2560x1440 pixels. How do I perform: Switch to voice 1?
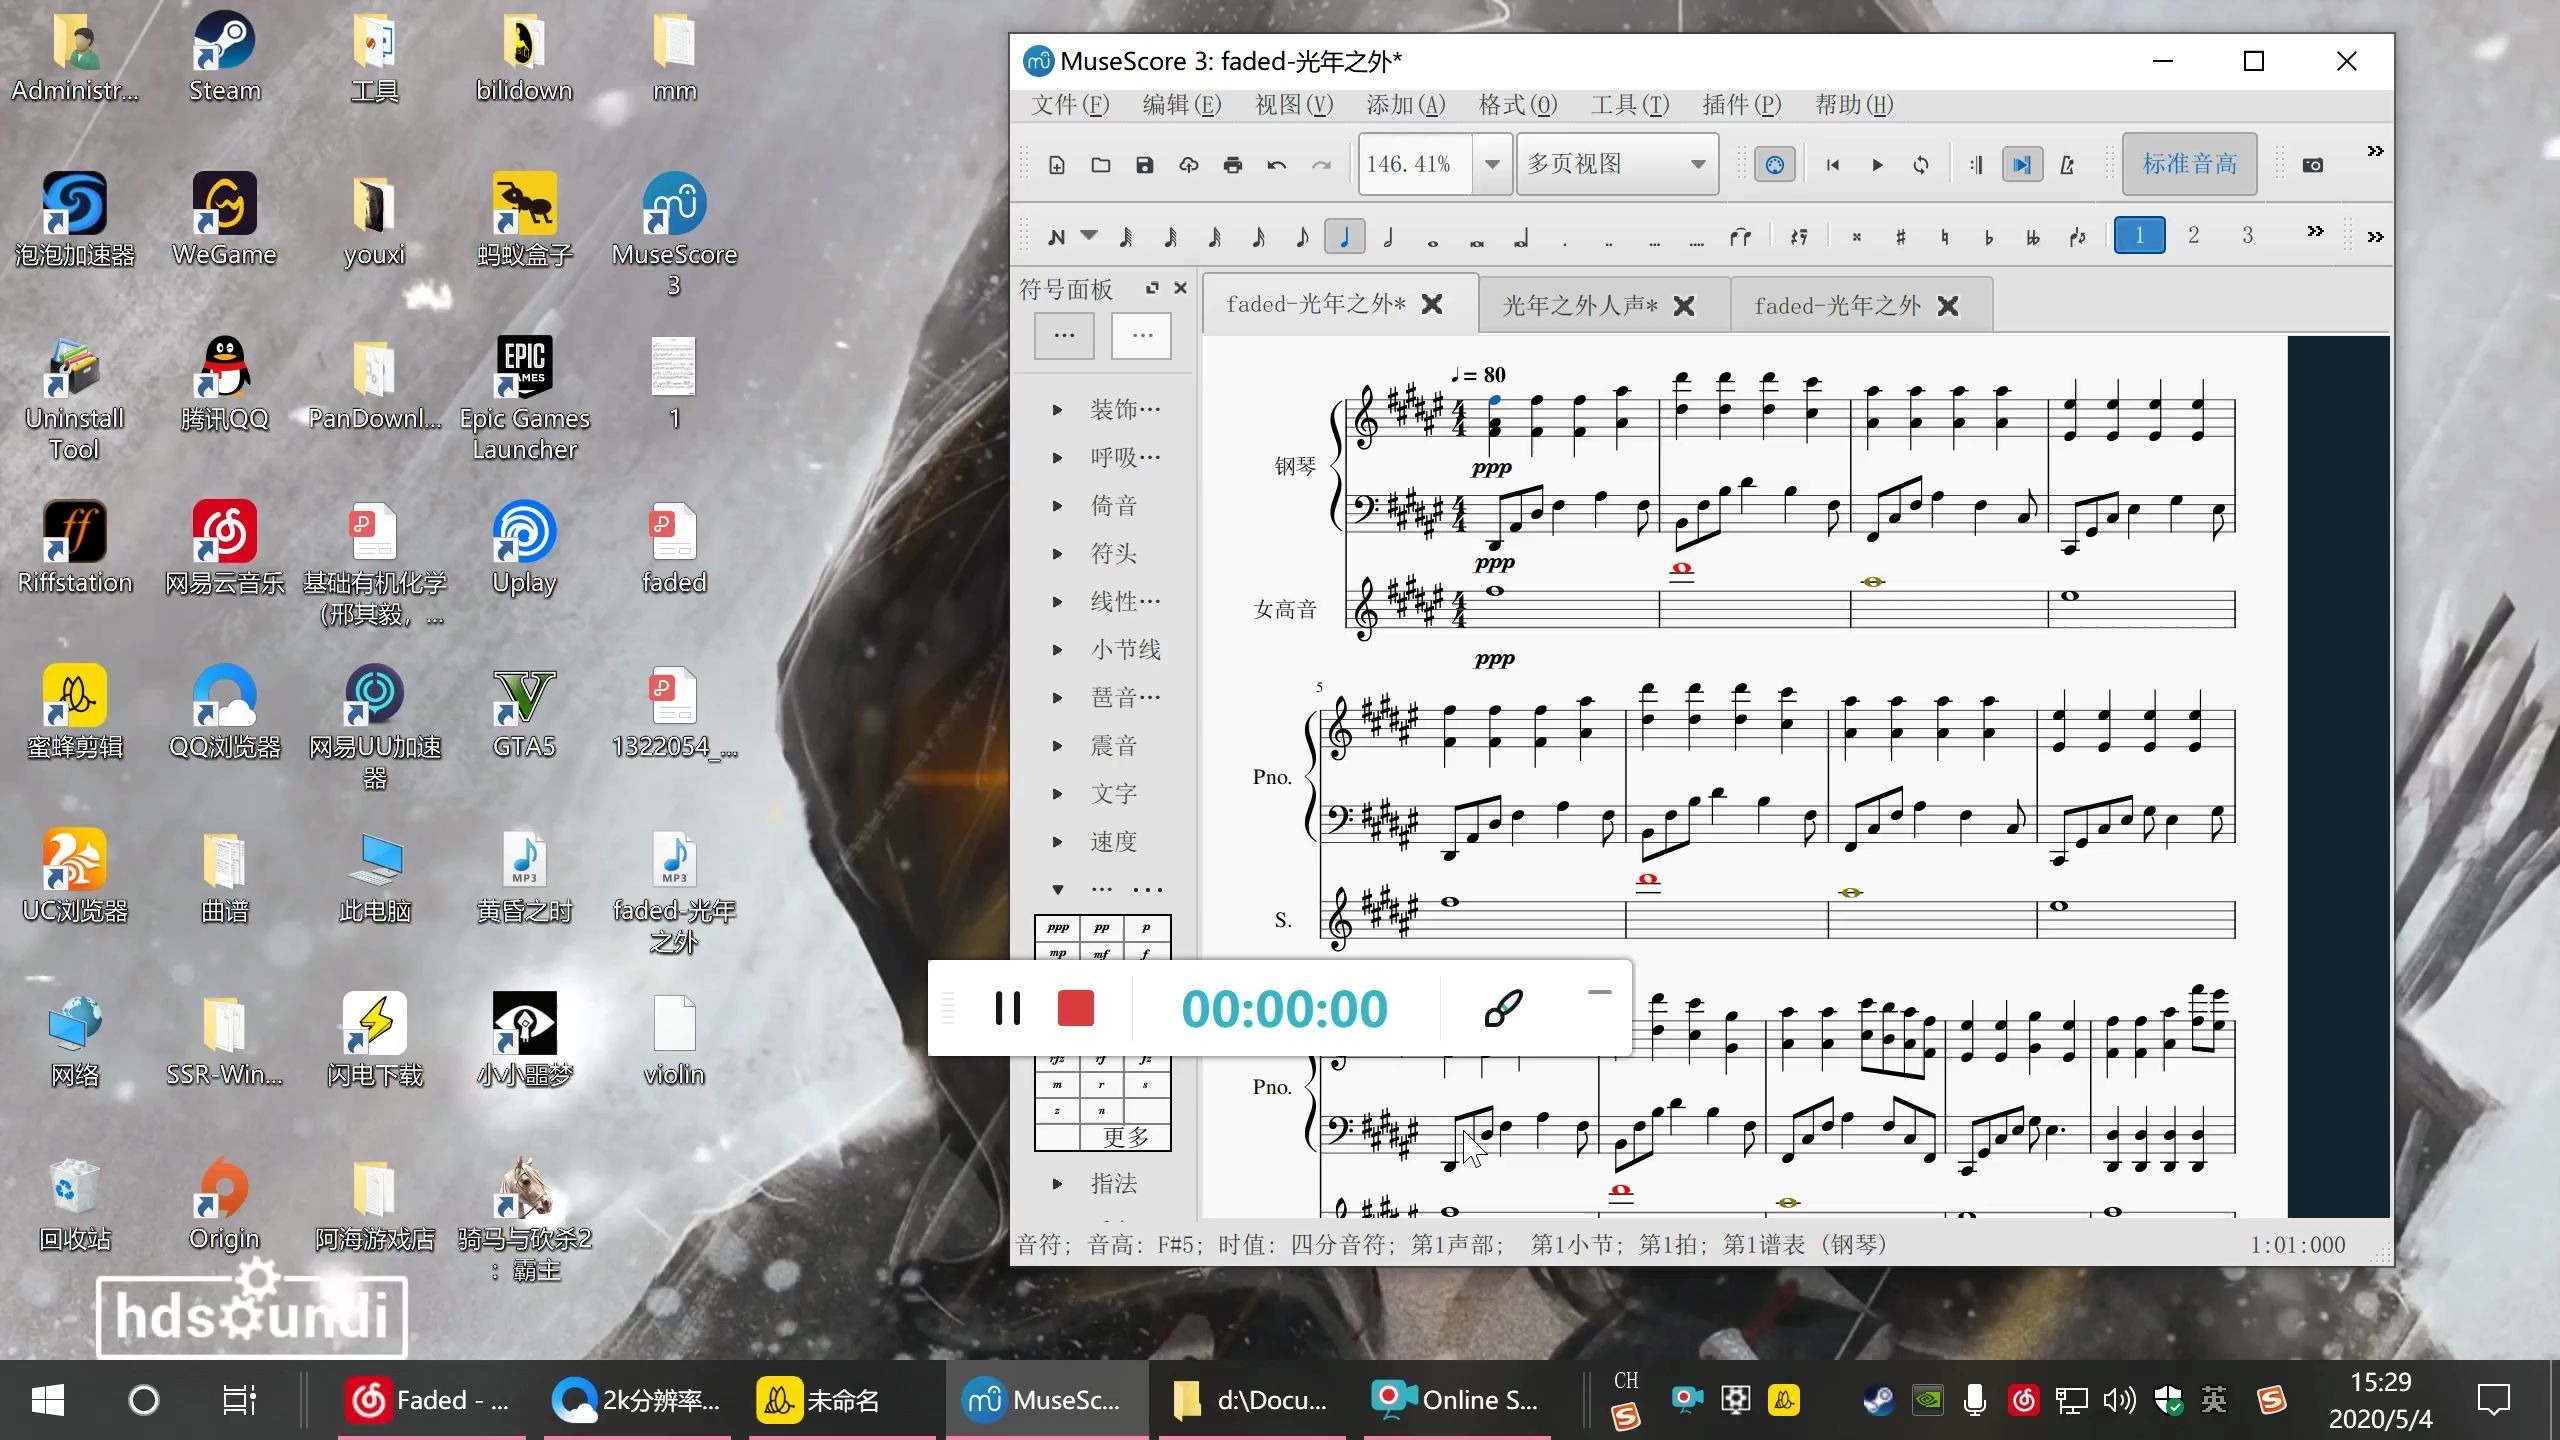pos(2139,236)
